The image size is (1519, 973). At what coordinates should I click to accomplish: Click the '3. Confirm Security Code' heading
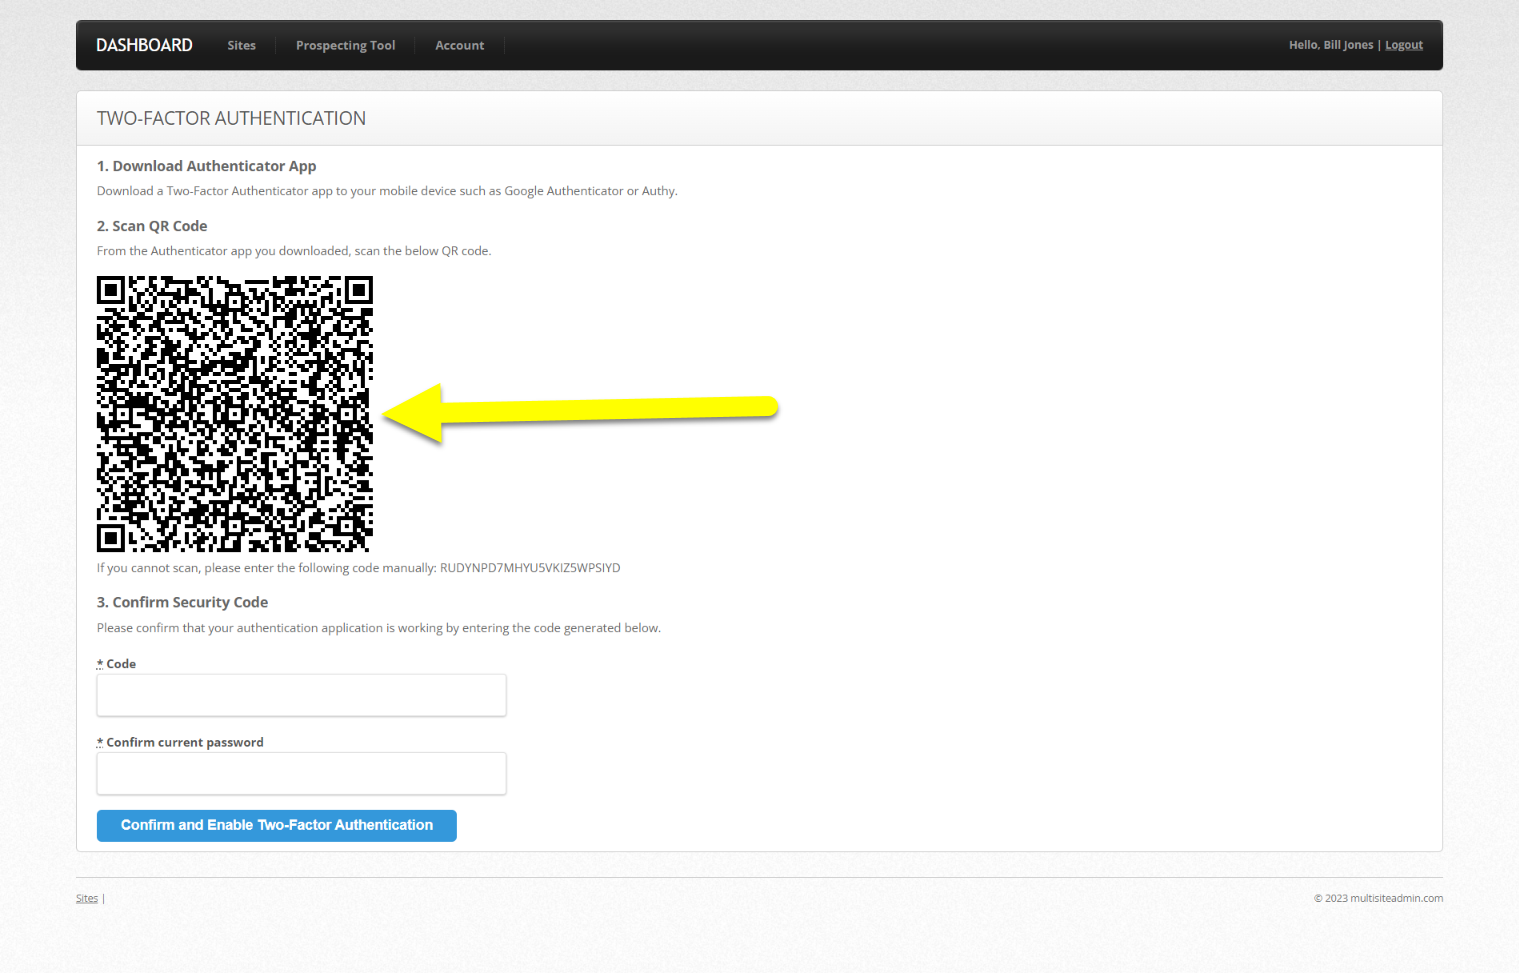click(182, 602)
